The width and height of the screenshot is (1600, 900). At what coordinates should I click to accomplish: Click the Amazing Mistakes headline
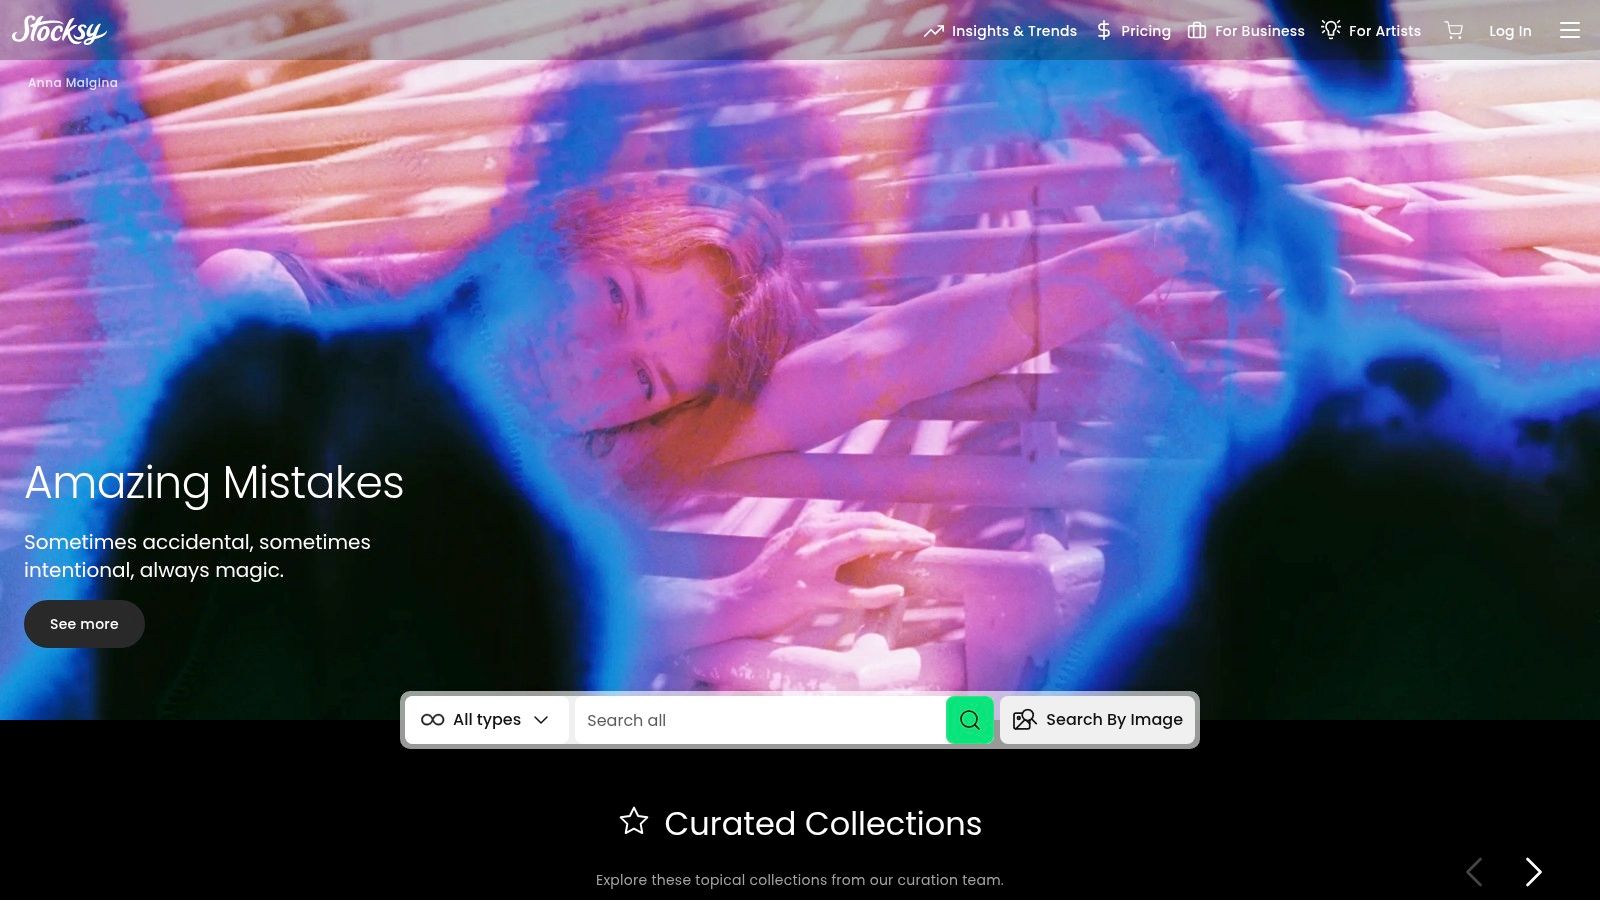coord(214,483)
